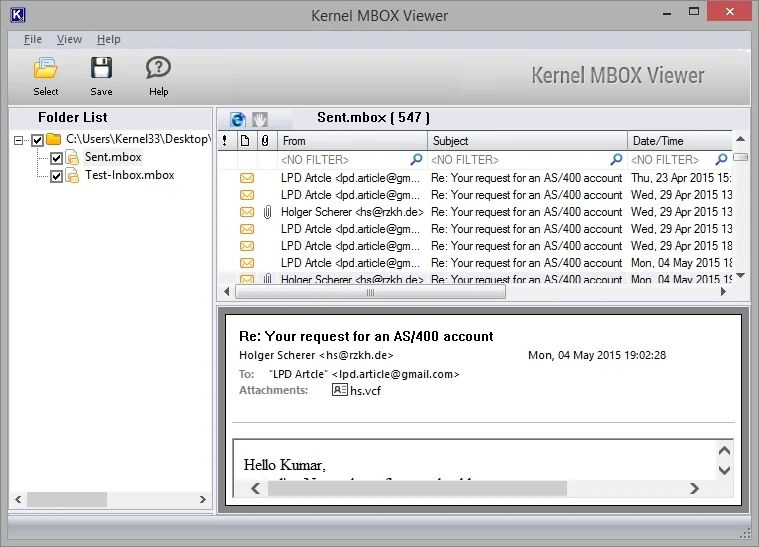Minimize the Kernel MBOX Viewer window
Image resolution: width=759 pixels, height=547 pixels.
[x=667, y=12]
